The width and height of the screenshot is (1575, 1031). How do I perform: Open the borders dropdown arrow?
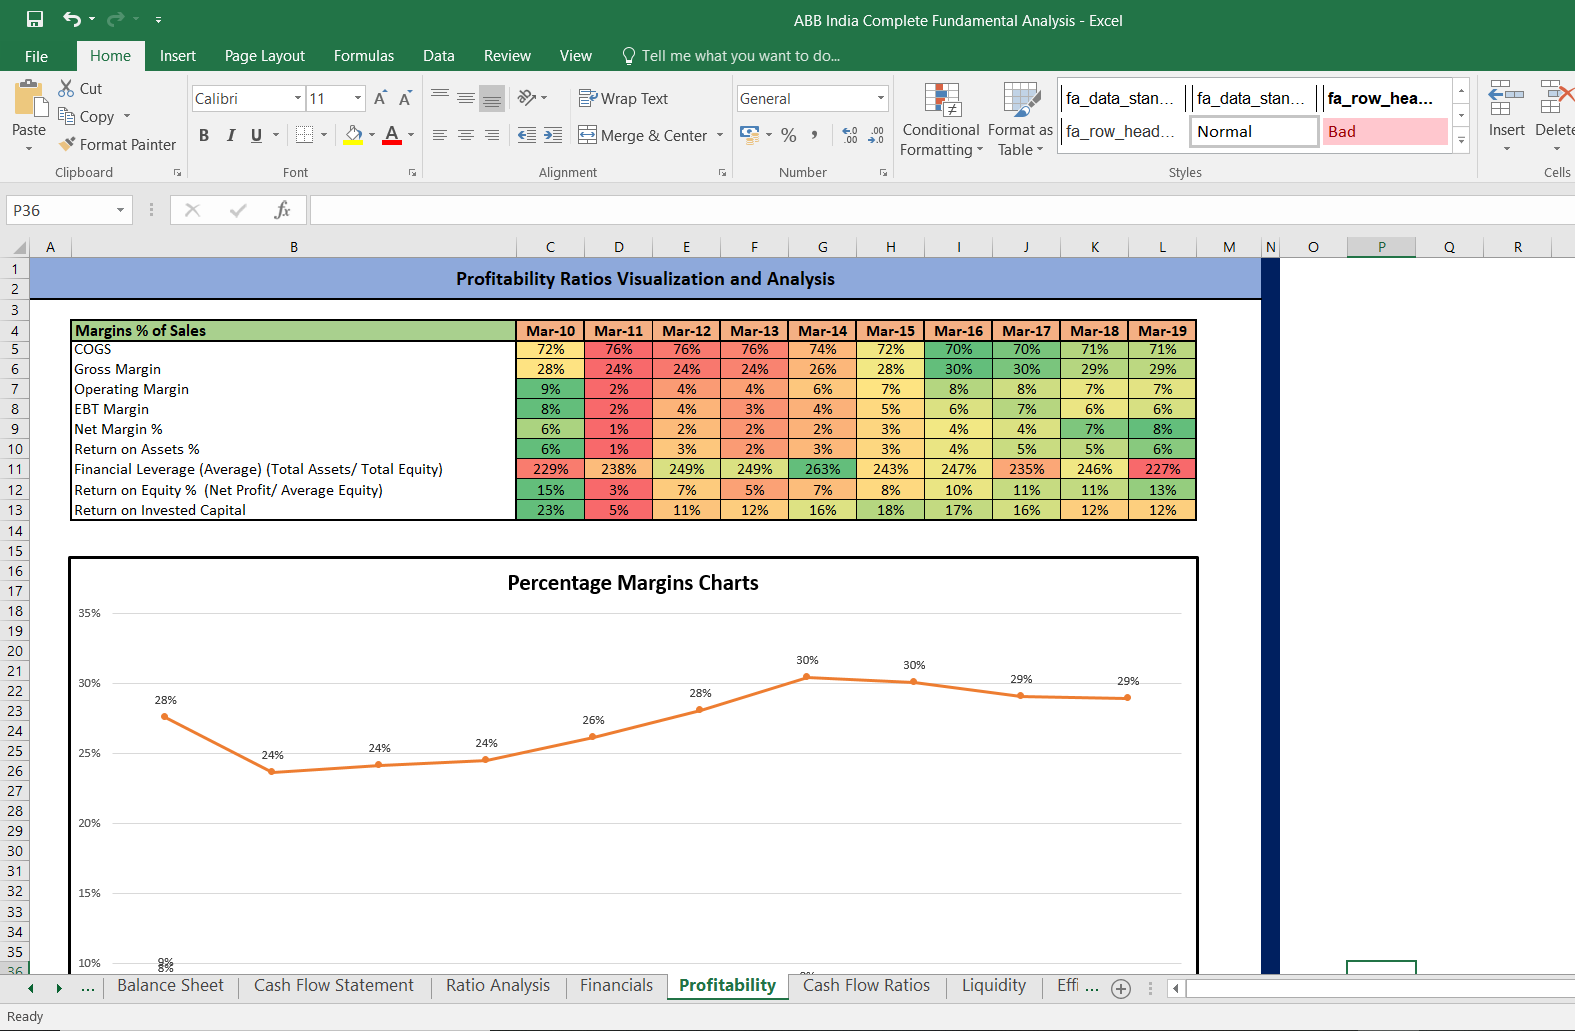(x=324, y=135)
